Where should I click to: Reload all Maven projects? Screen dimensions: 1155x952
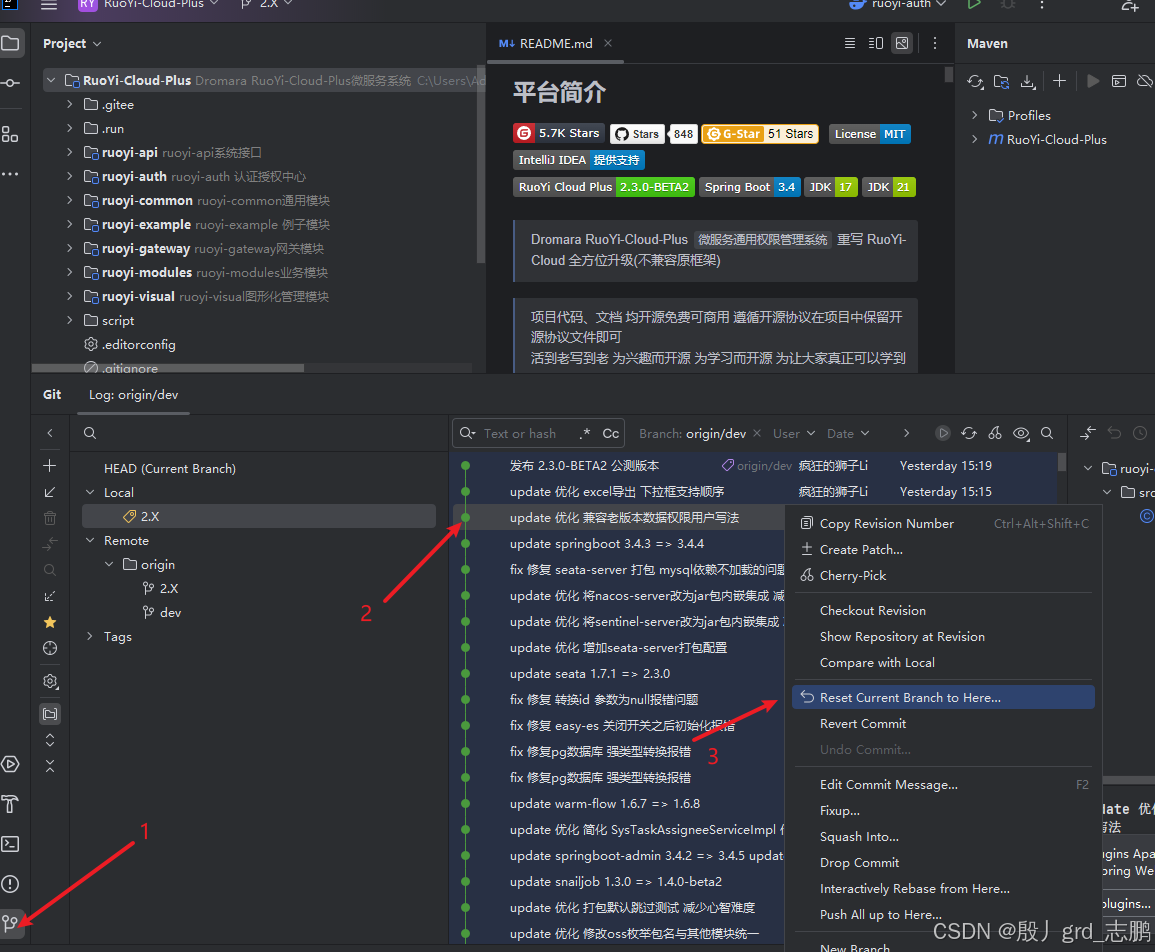point(975,82)
